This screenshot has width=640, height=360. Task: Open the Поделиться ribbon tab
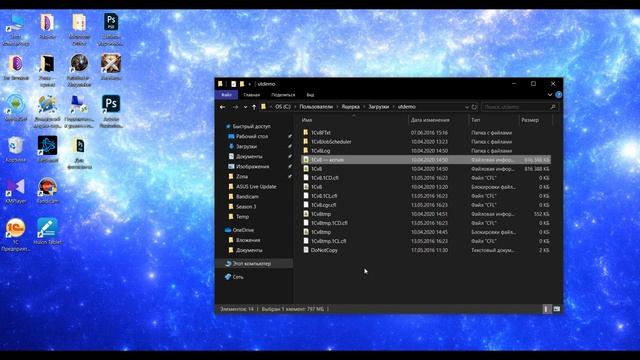283,95
